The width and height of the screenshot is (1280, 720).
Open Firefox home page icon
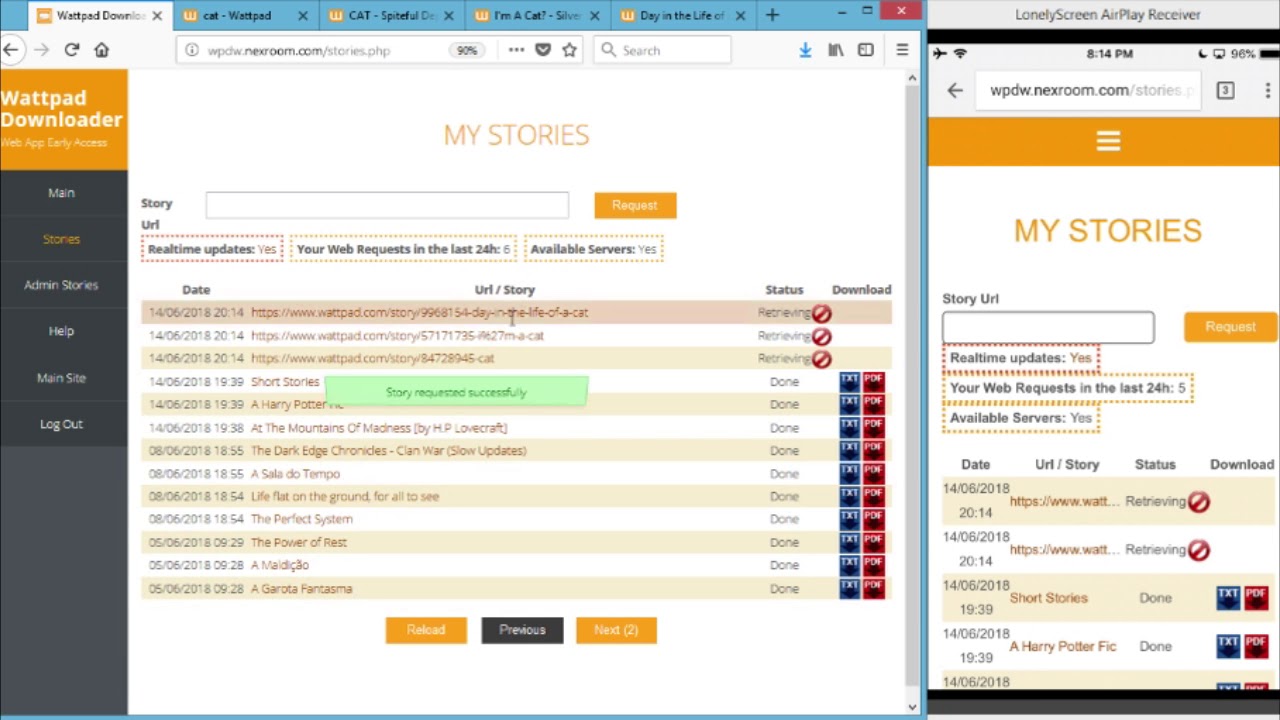coord(101,50)
